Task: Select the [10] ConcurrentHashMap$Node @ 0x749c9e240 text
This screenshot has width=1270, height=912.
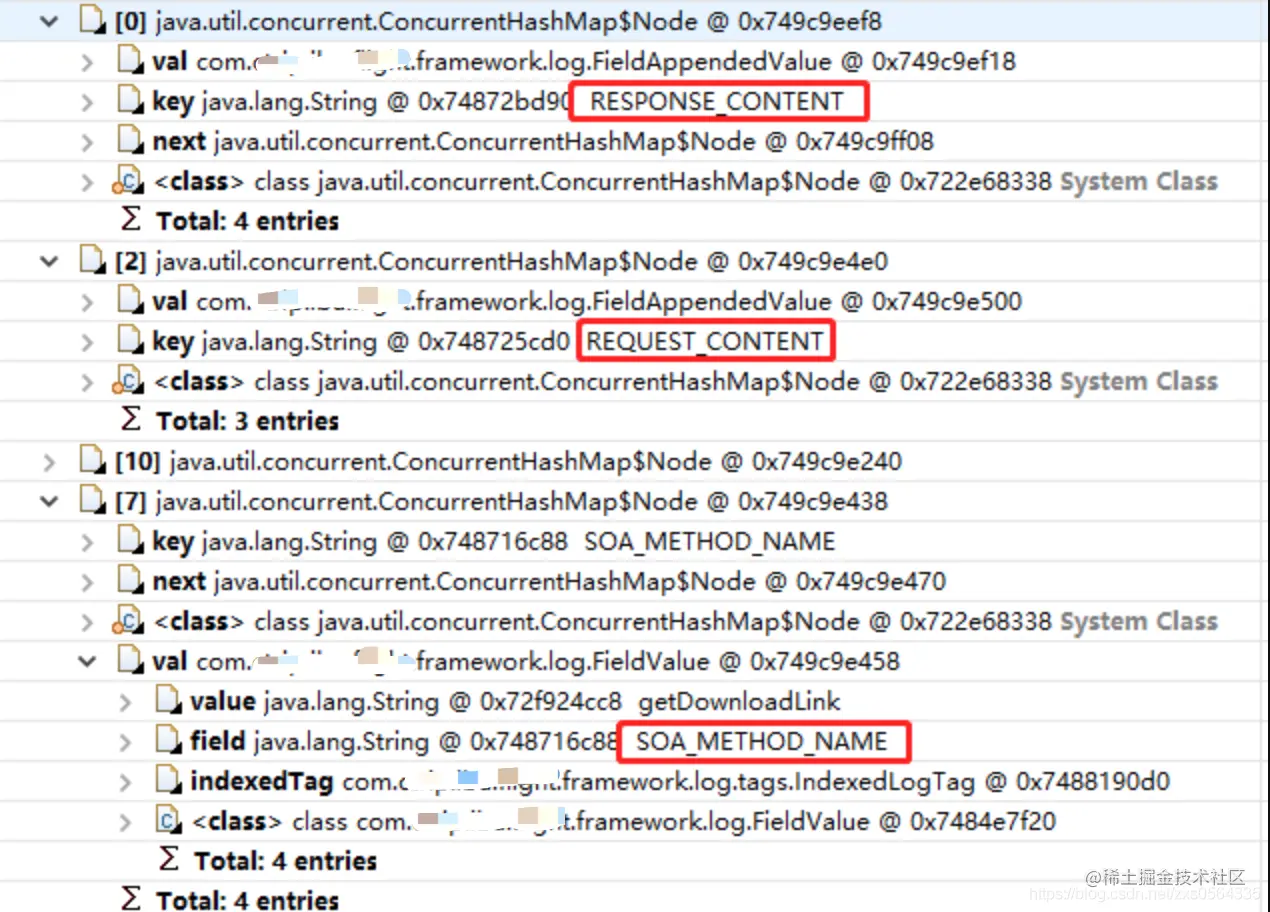Action: 508,462
